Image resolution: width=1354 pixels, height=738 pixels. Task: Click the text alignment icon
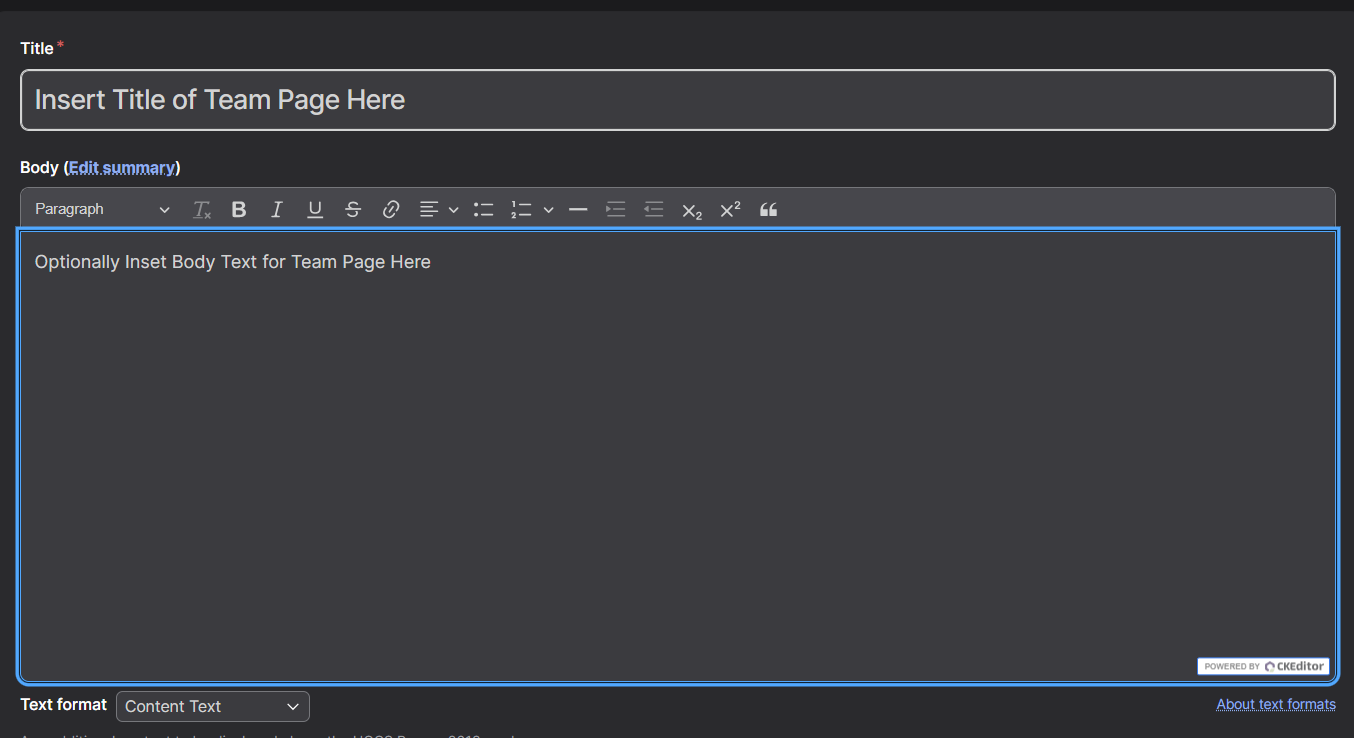(429, 210)
